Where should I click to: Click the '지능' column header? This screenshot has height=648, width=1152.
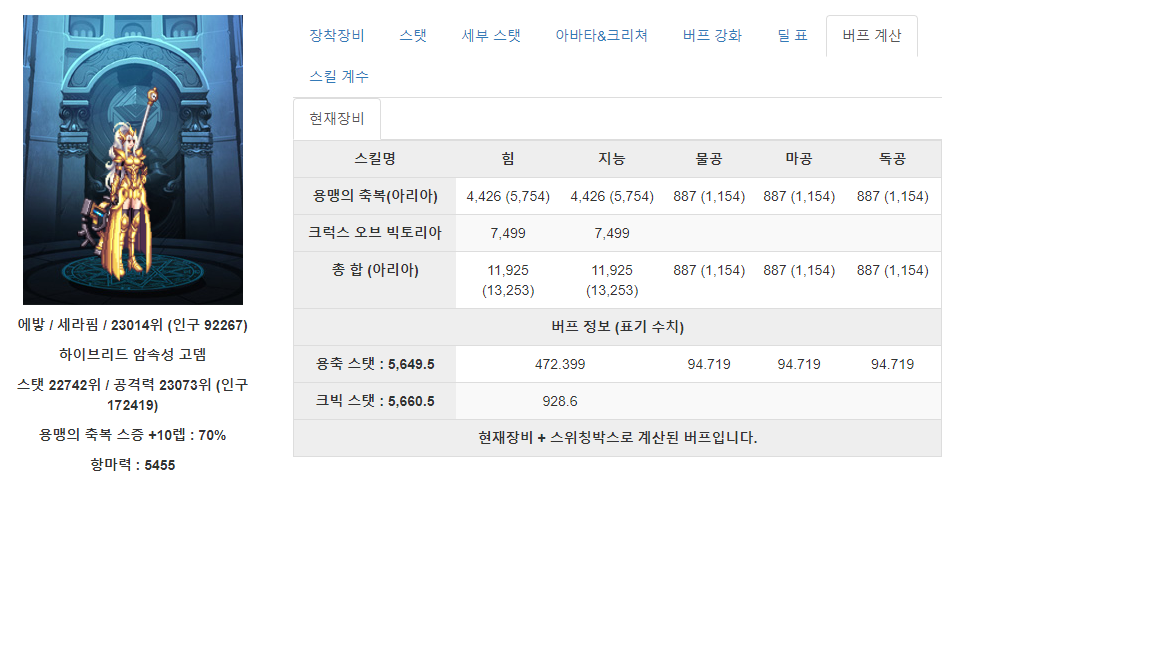[612, 159]
